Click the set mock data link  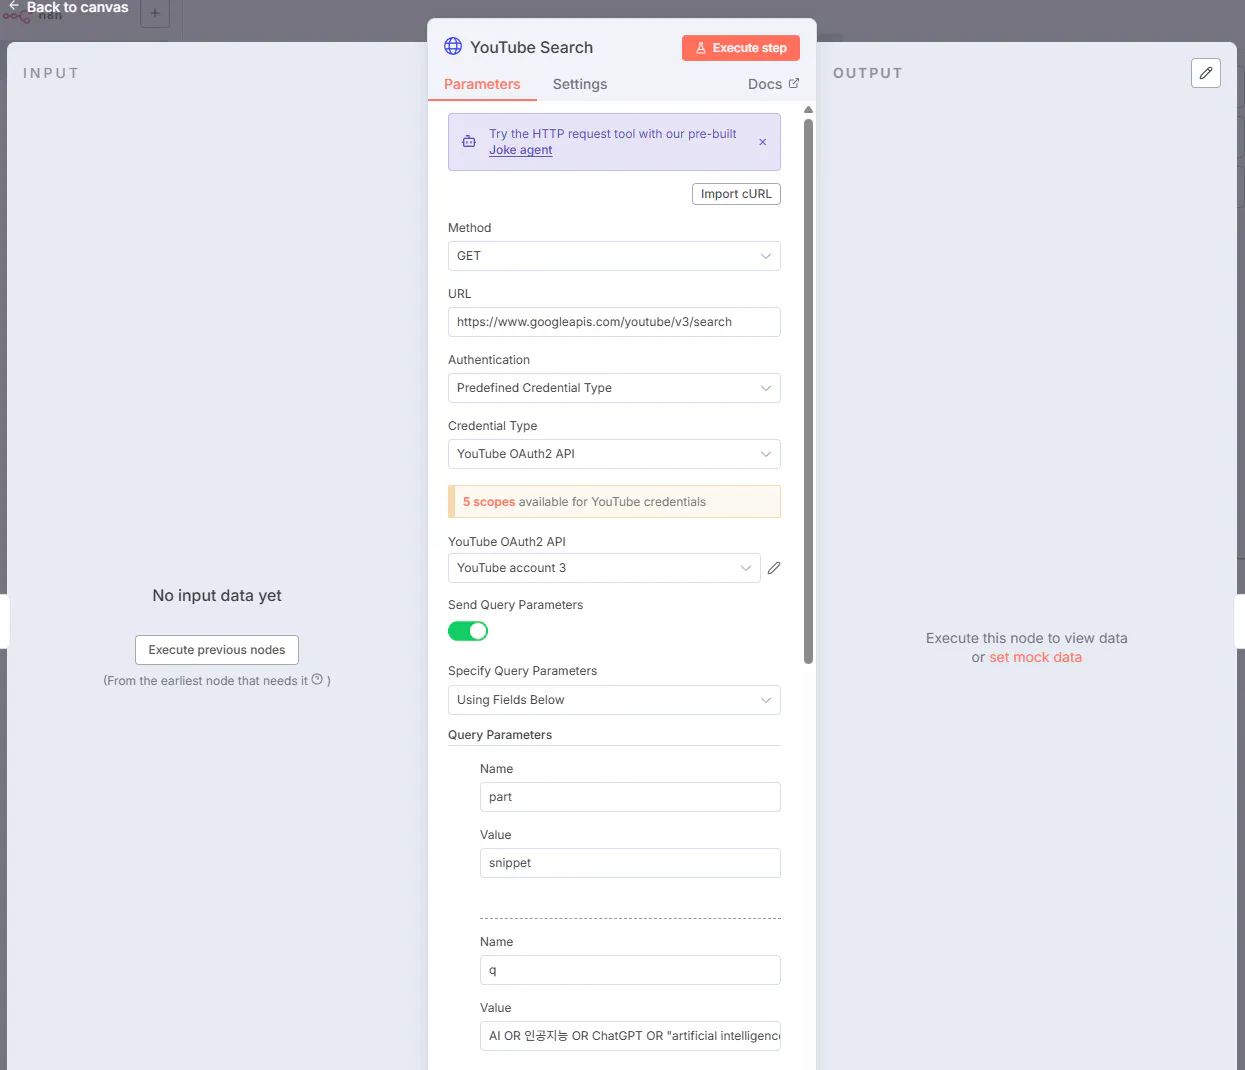1035,657
